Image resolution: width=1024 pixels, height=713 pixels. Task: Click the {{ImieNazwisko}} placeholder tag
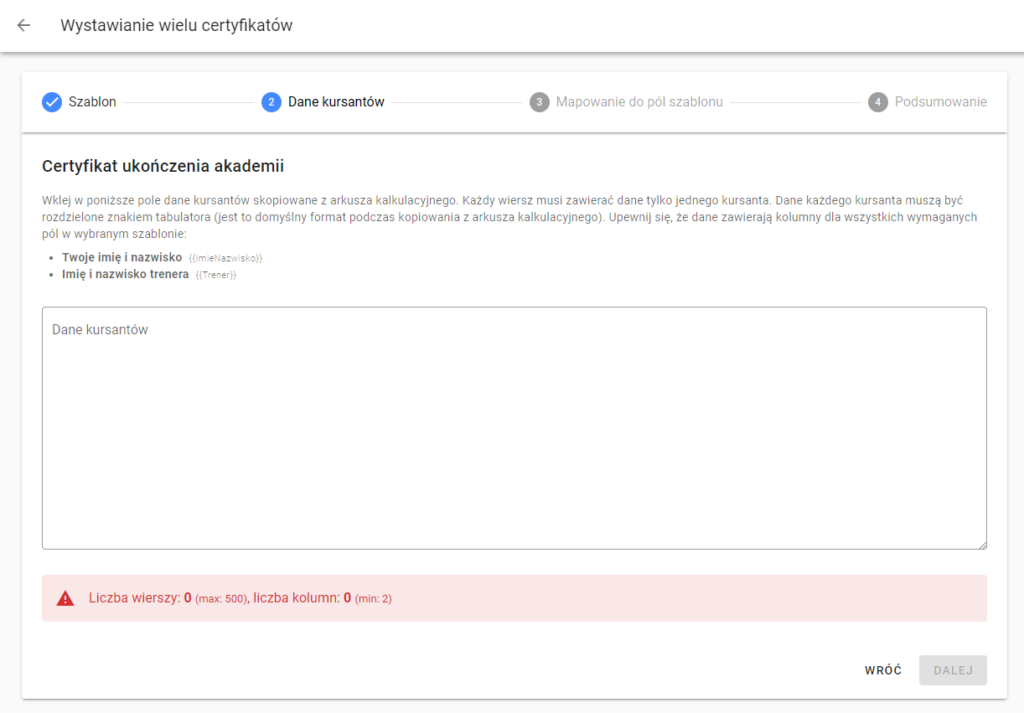coord(225,258)
